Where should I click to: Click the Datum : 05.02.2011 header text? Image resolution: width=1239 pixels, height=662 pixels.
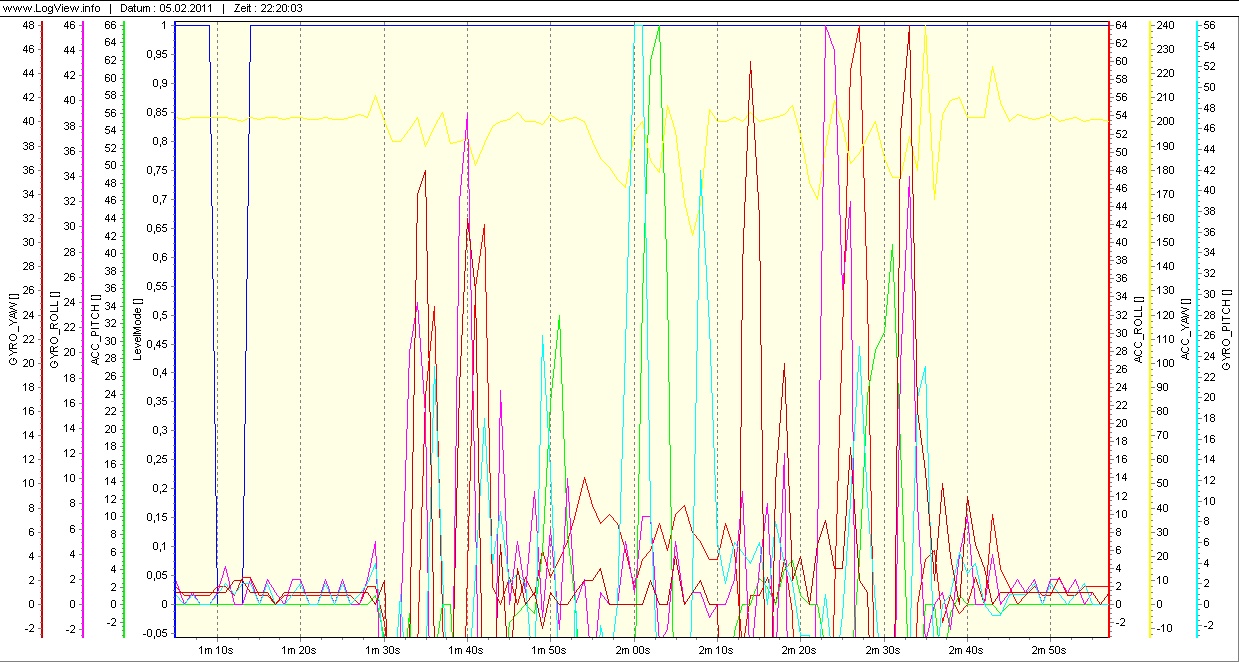click(164, 8)
